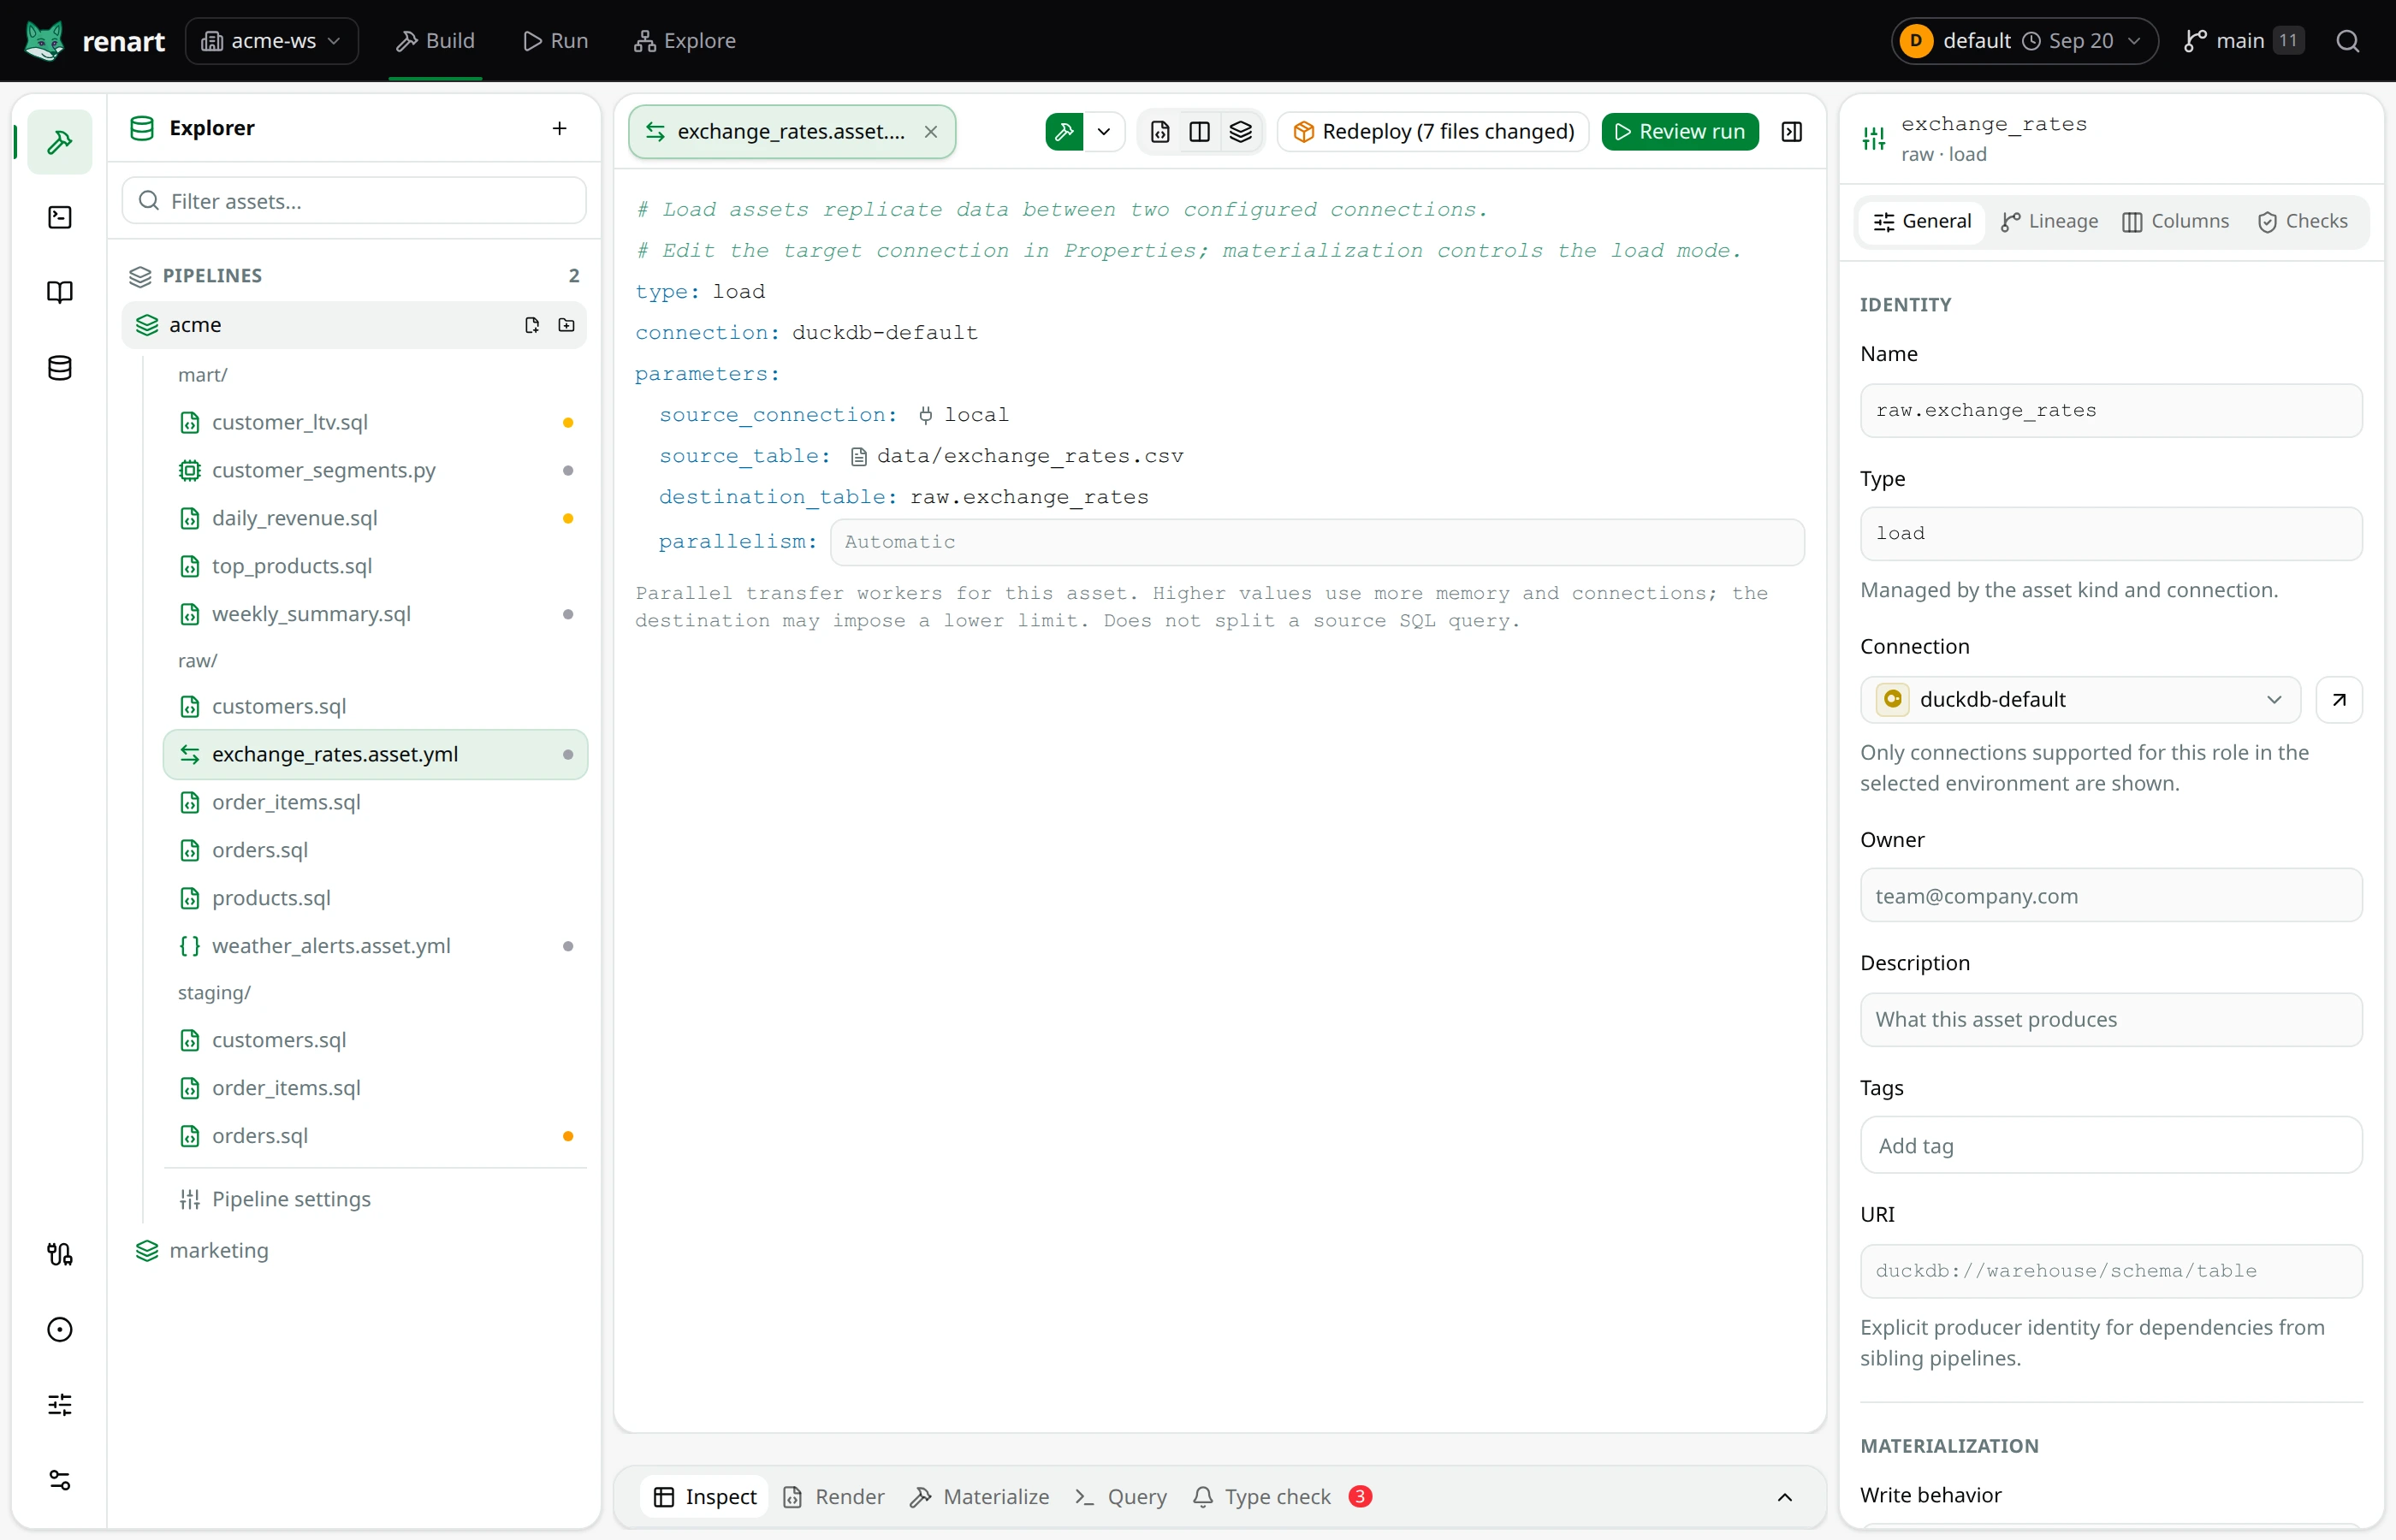
Task: Open the circle dot status icon in sidebar
Action: pos(60,1329)
